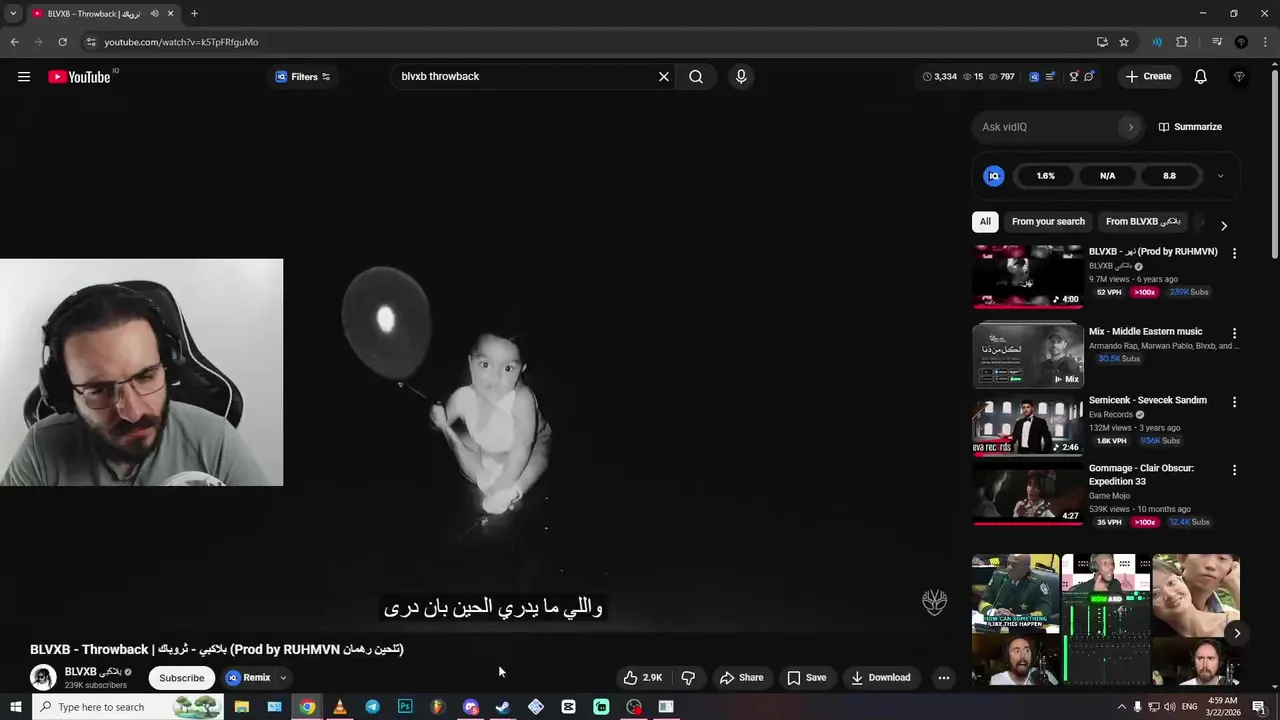Clear the search box with the X icon
The height and width of the screenshot is (720, 1280).
click(x=663, y=77)
